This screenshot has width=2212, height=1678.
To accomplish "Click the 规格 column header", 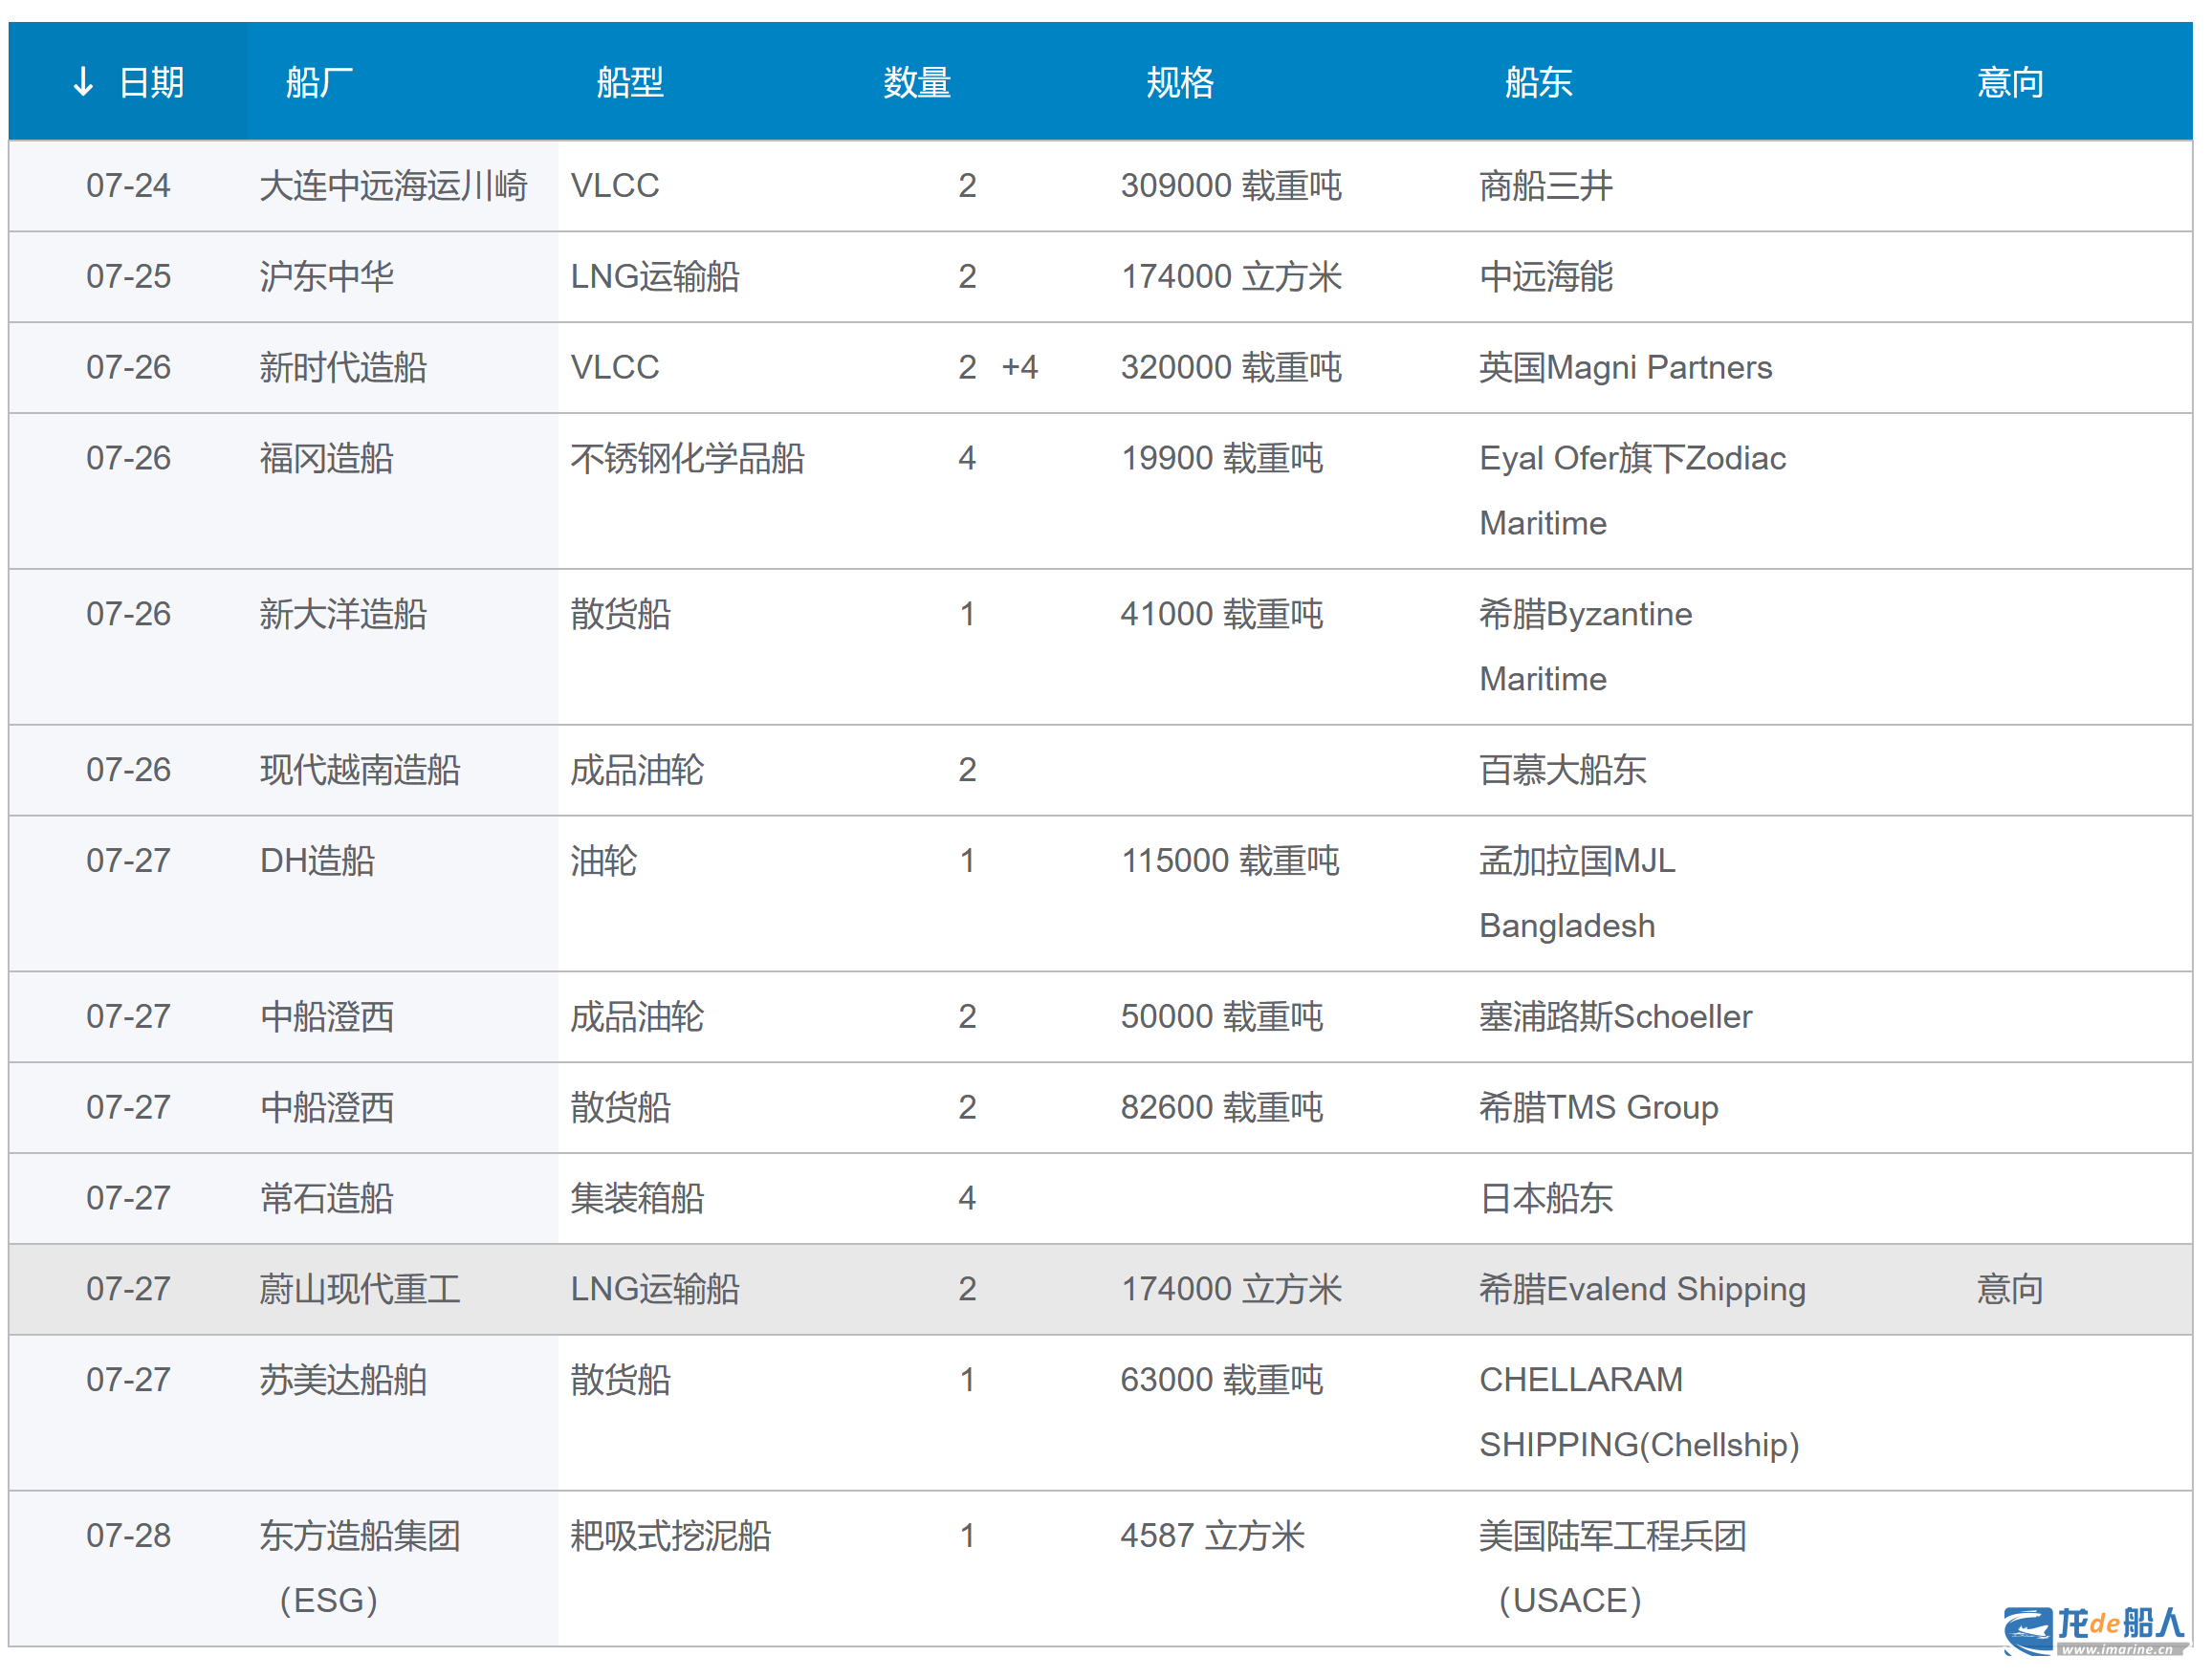I will coord(1180,82).
